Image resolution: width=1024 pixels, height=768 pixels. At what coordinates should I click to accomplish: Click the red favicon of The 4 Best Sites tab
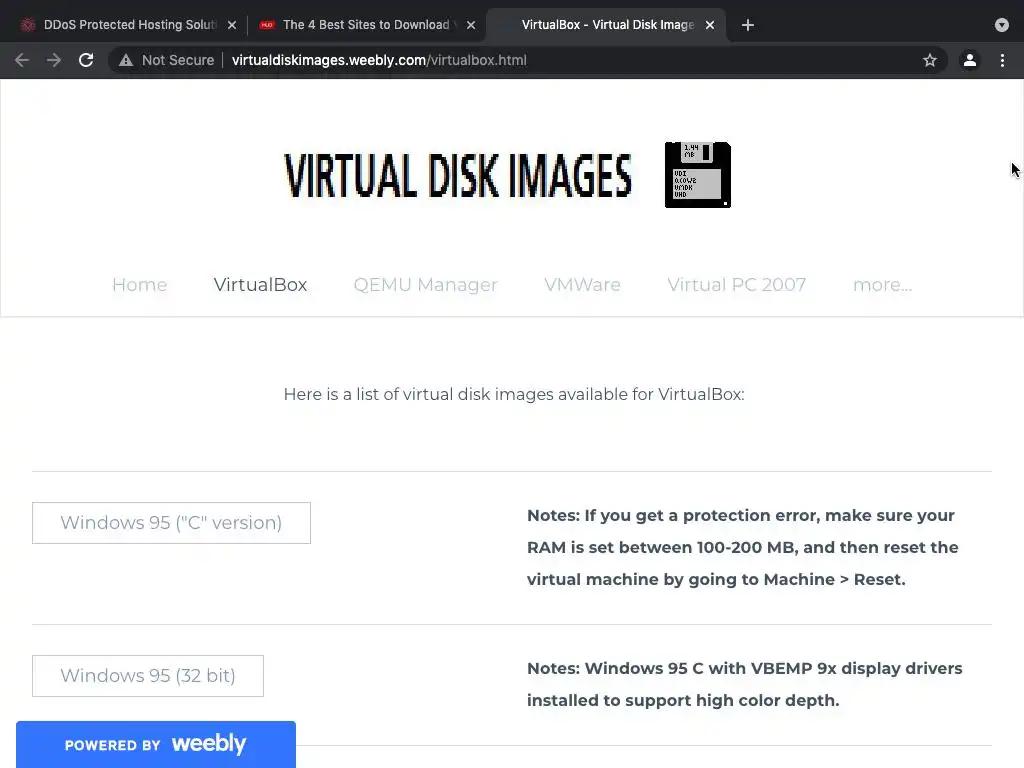(266, 25)
